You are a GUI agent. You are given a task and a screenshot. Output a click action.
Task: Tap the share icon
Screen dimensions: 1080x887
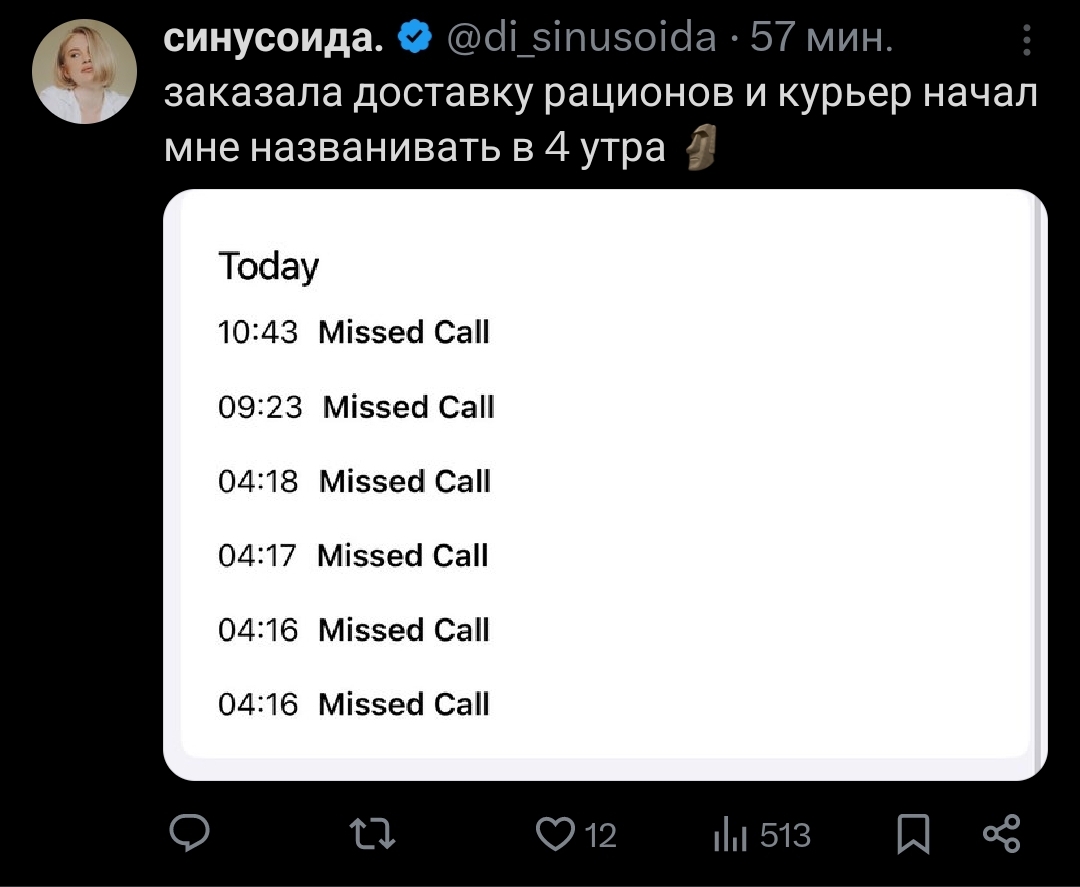(1001, 833)
